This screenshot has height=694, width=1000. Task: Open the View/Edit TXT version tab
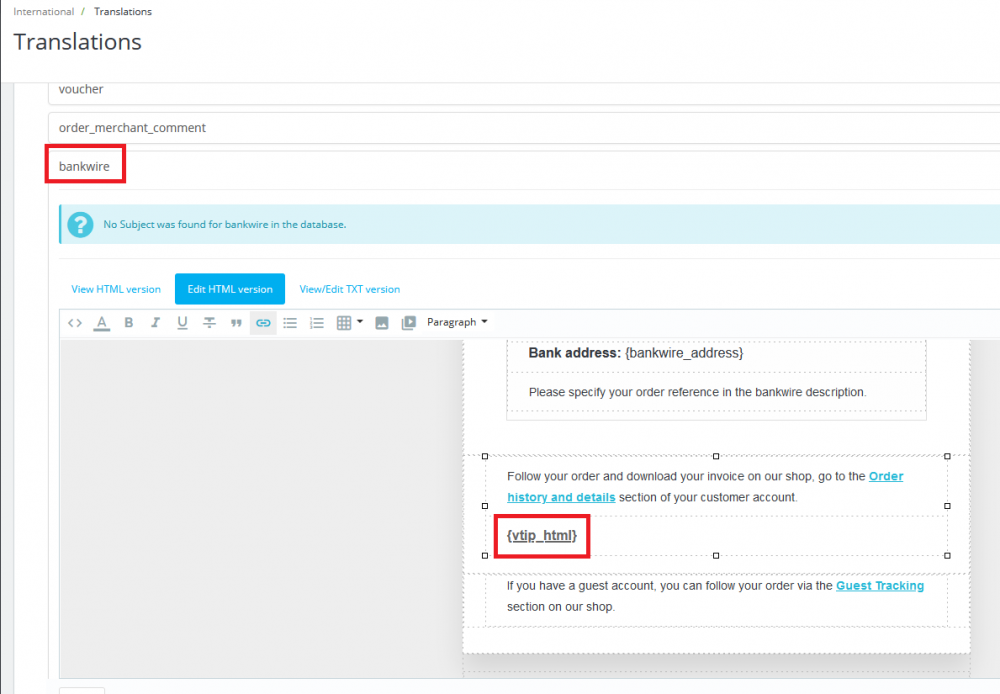pyautogui.click(x=349, y=289)
